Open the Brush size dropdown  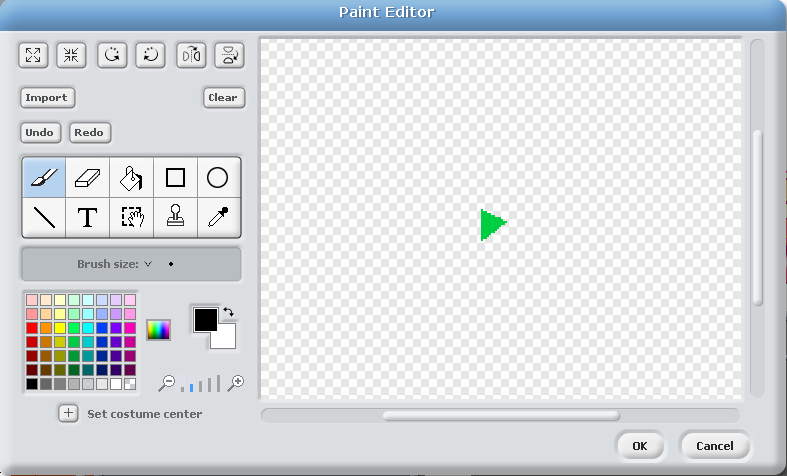tap(147, 265)
